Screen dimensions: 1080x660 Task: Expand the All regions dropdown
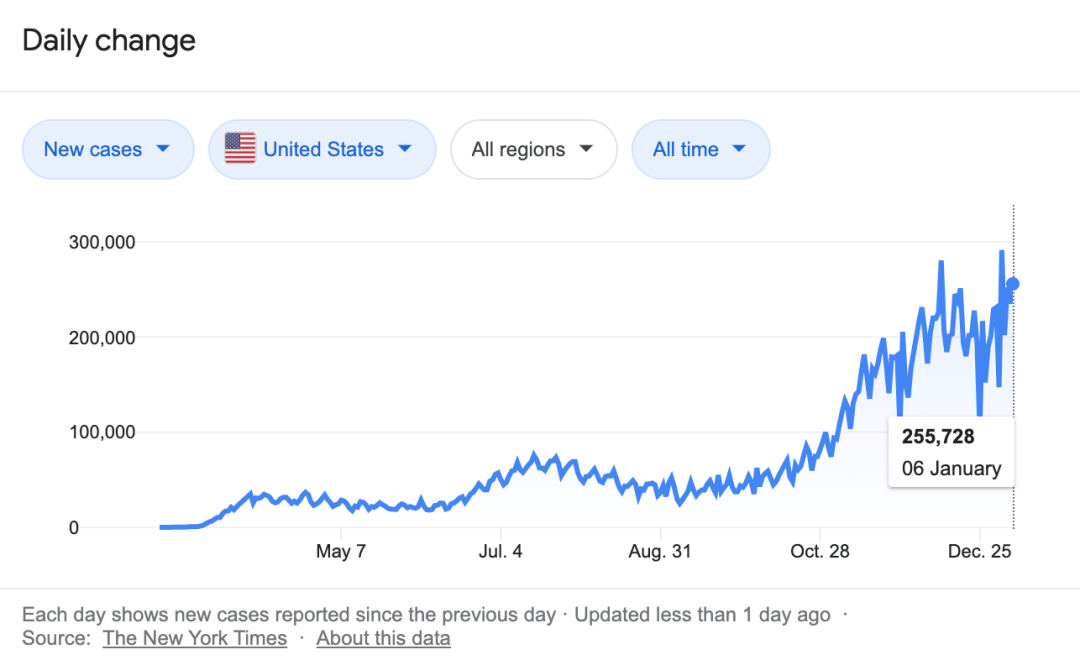pyautogui.click(x=533, y=150)
